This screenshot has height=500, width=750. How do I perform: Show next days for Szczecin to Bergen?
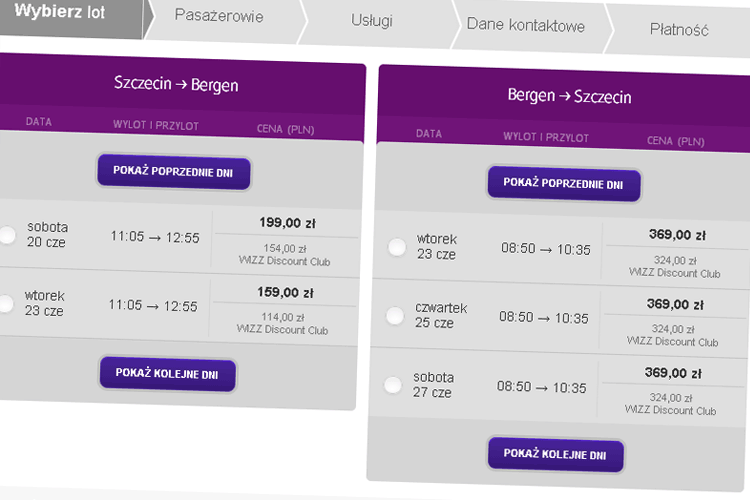[167, 374]
